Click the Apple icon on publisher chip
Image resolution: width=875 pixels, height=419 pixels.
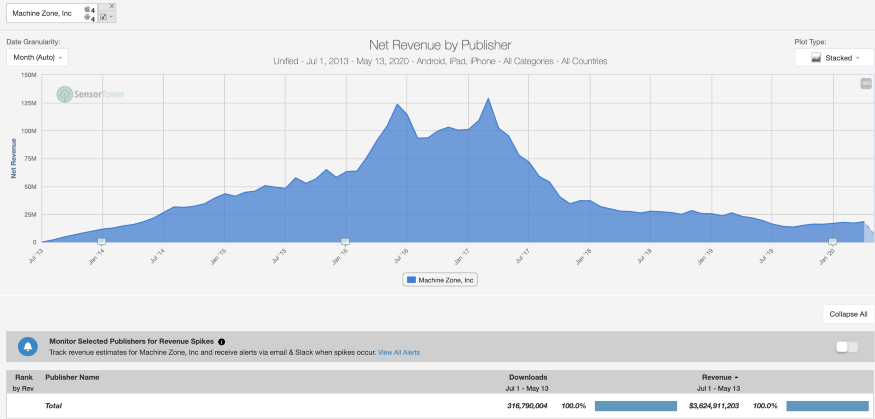point(87,9)
